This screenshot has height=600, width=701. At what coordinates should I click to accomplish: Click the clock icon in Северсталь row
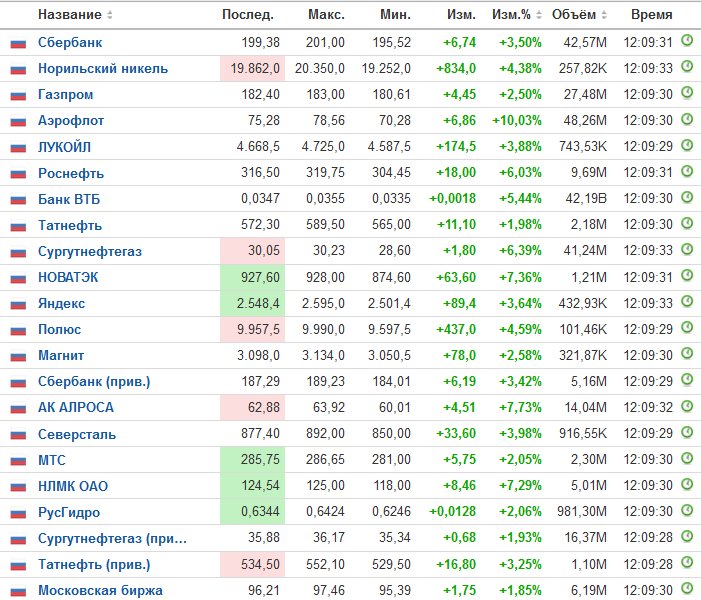coord(687,432)
